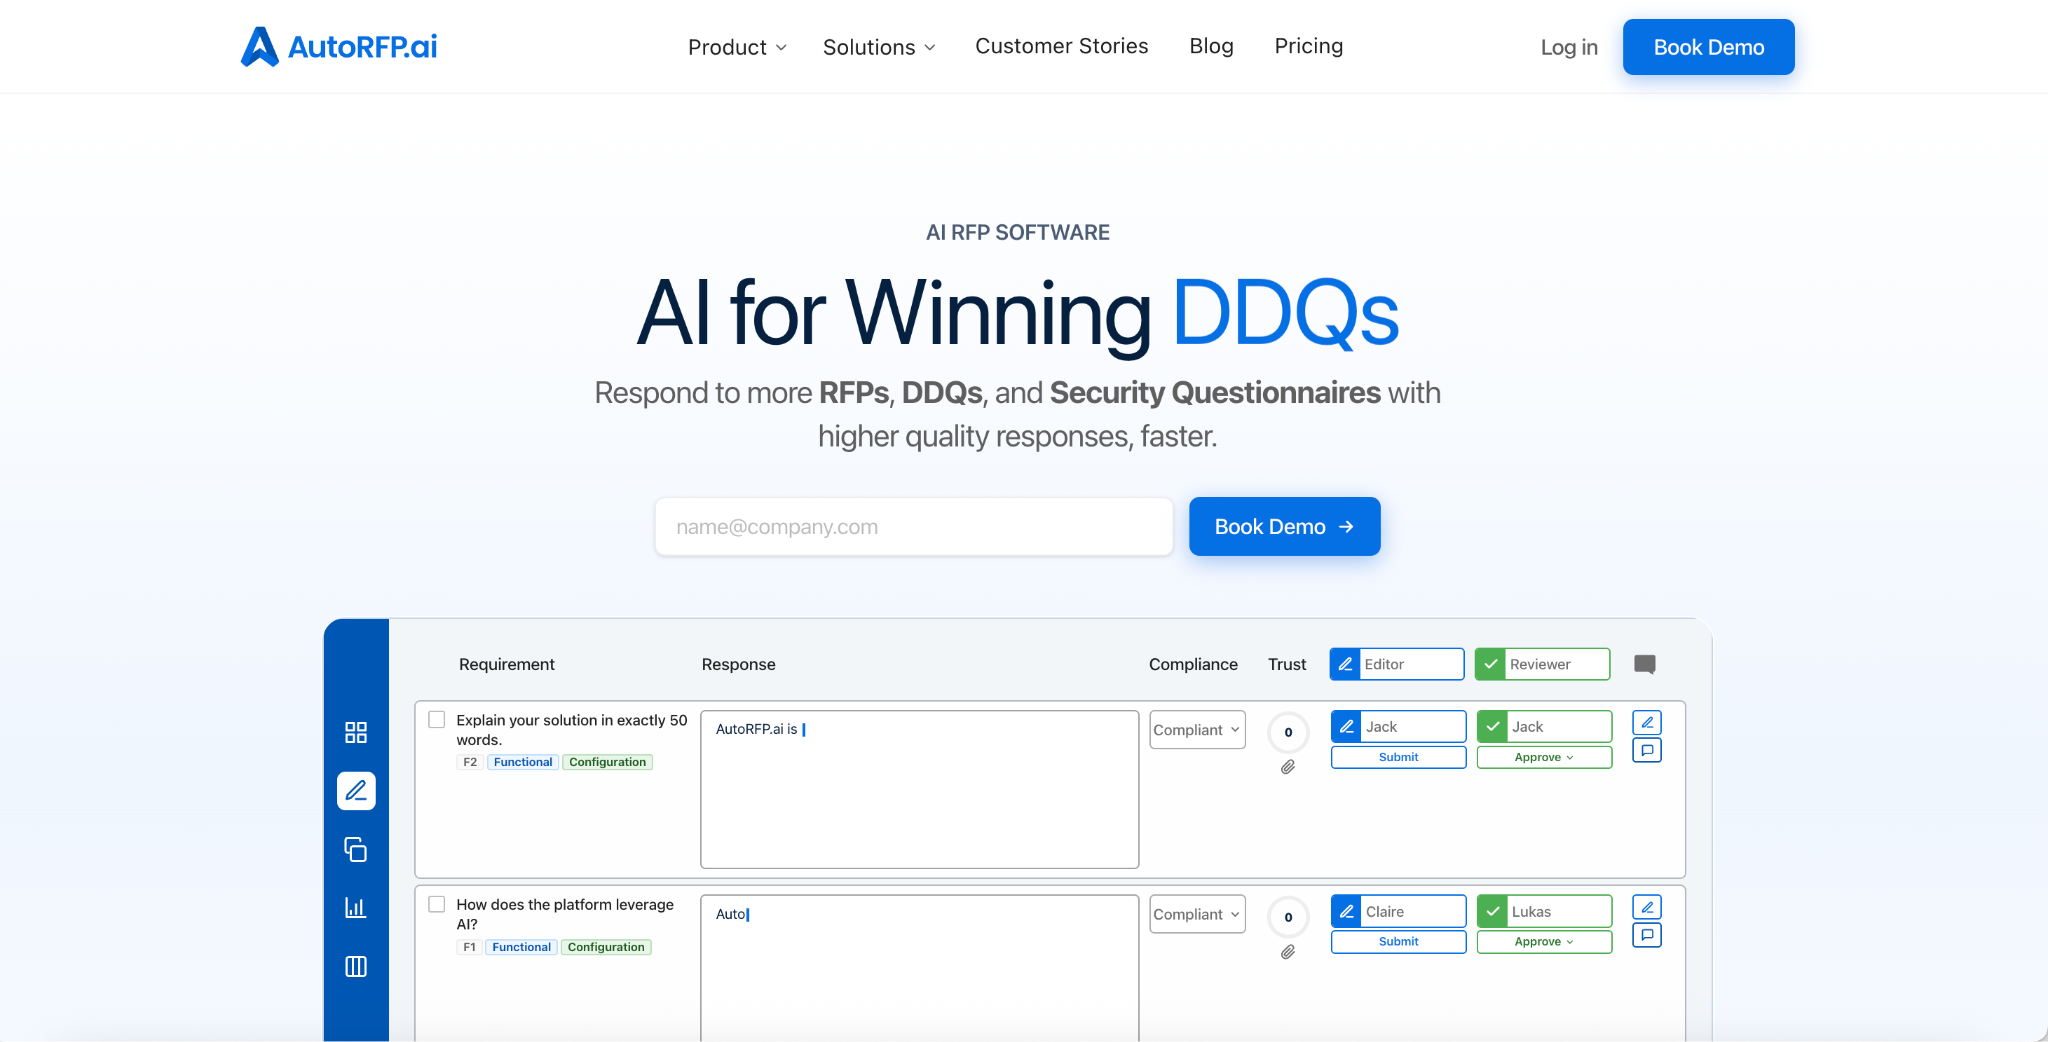This screenshot has height=1042, width=2048.
Task: Select reviewer Lukas assignee field
Action: [x=1544, y=911]
